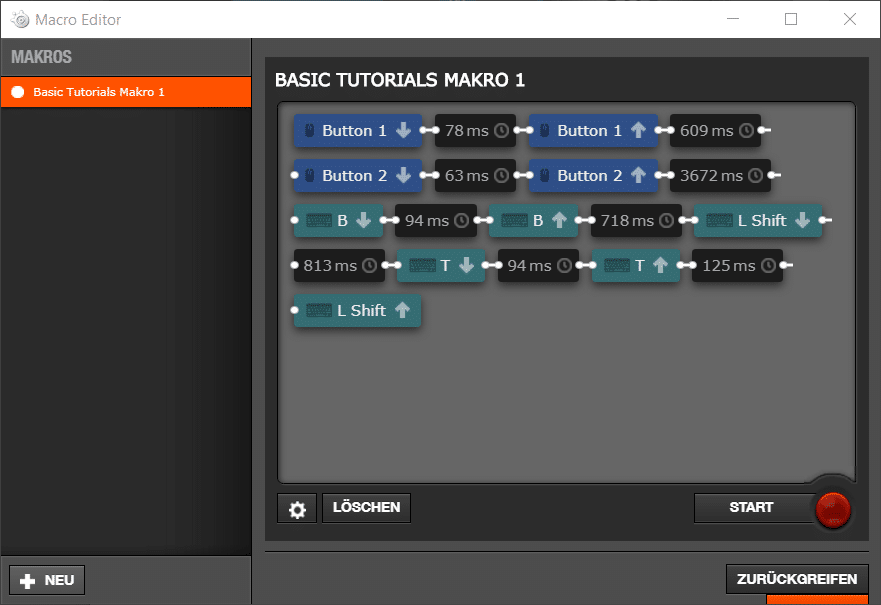881x605 pixels.
Task: Select the Button 2 press-down event
Action: [357, 176]
